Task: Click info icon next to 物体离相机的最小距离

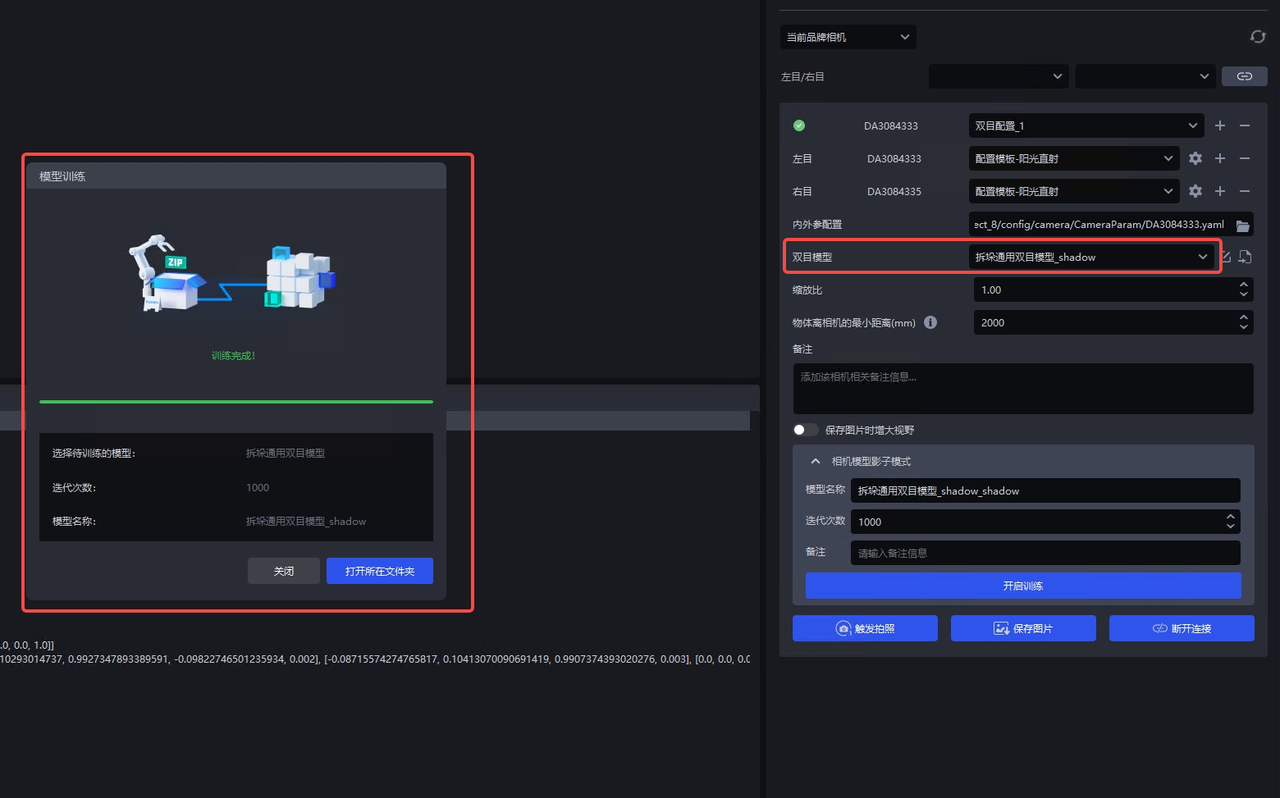Action: coord(930,323)
